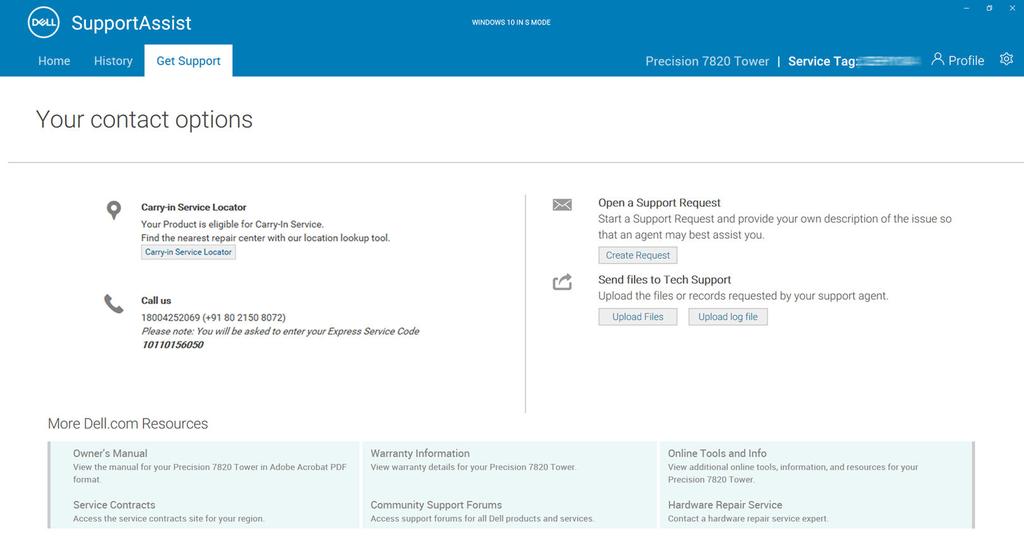
Task: Click the Express Service Code 10110156050
Action: click(x=172, y=345)
